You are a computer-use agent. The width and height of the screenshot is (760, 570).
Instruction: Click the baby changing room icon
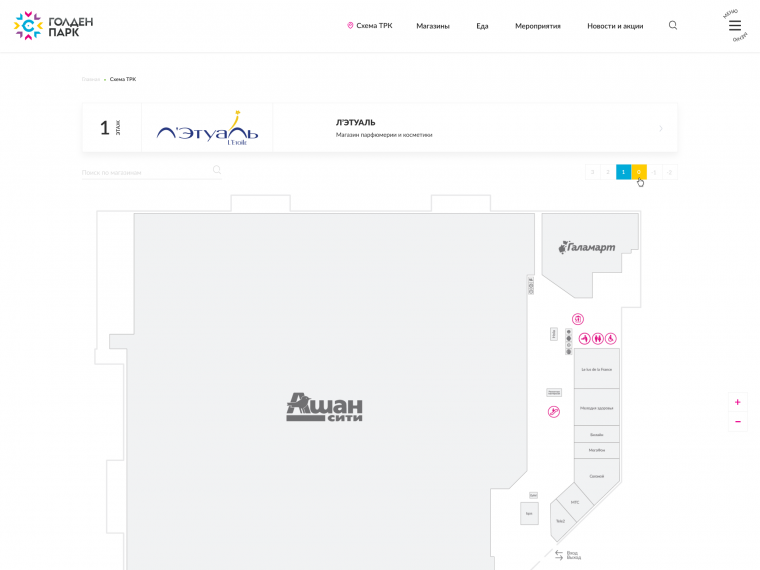tap(585, 338)
